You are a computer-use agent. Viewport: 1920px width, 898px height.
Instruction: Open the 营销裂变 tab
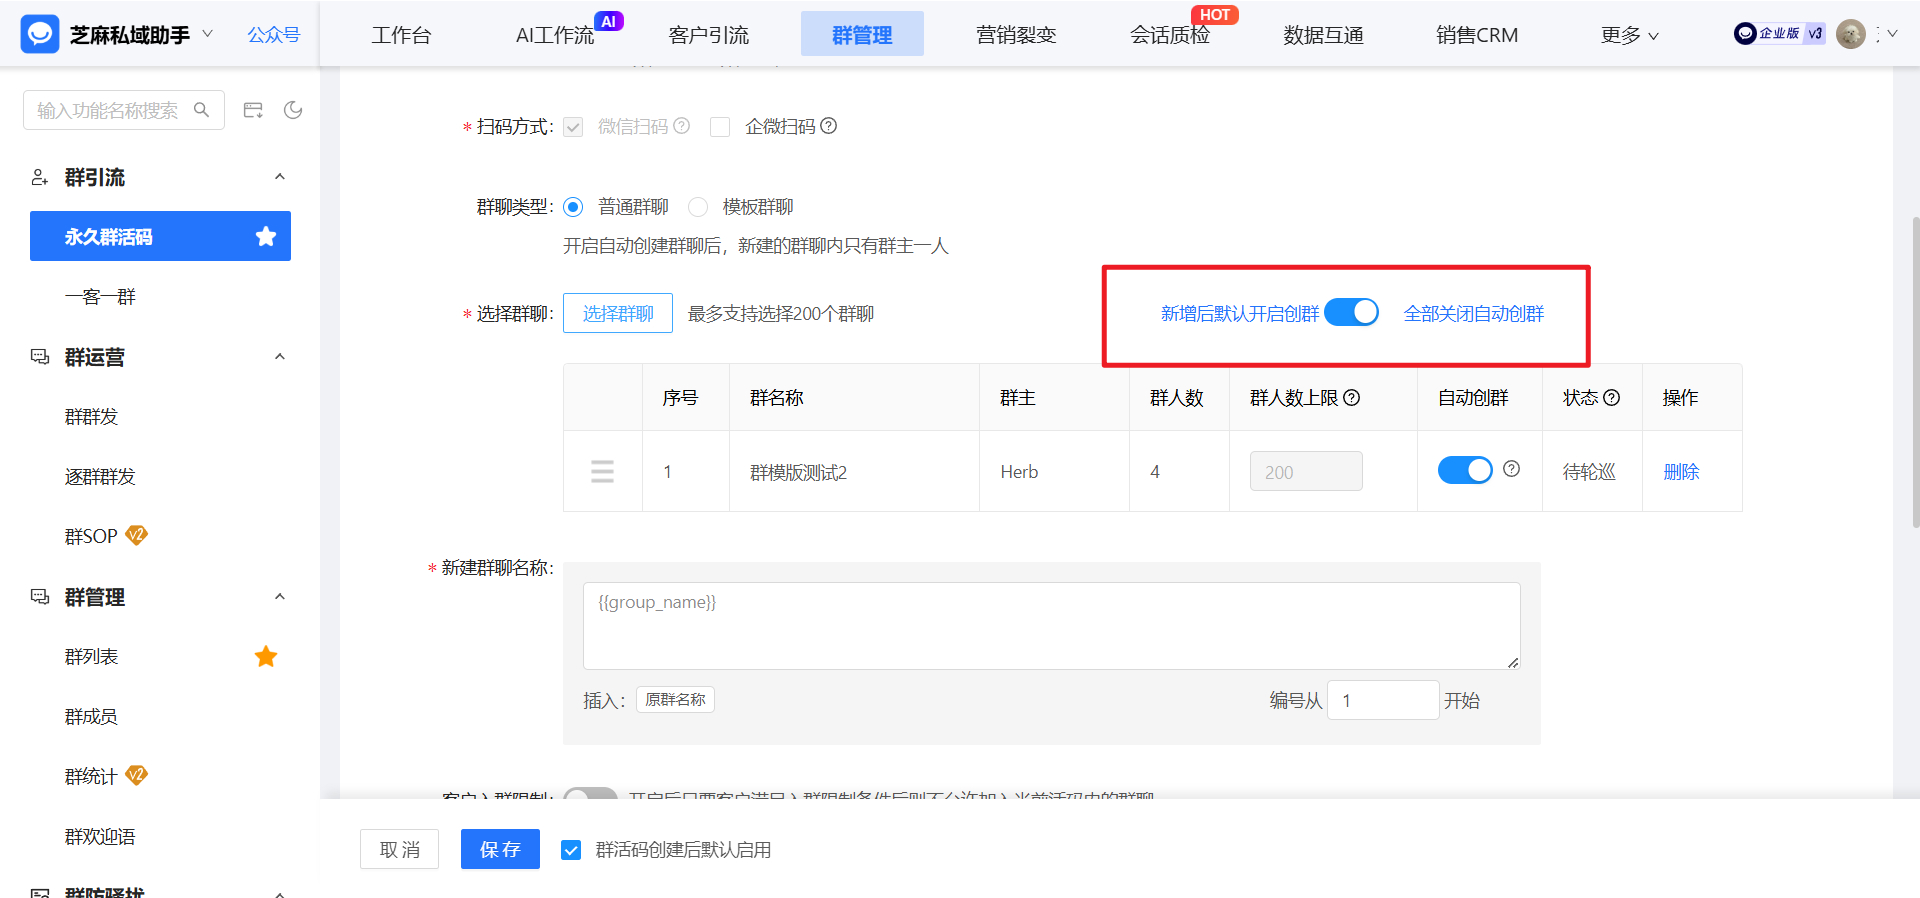[x=1016, y=35]
